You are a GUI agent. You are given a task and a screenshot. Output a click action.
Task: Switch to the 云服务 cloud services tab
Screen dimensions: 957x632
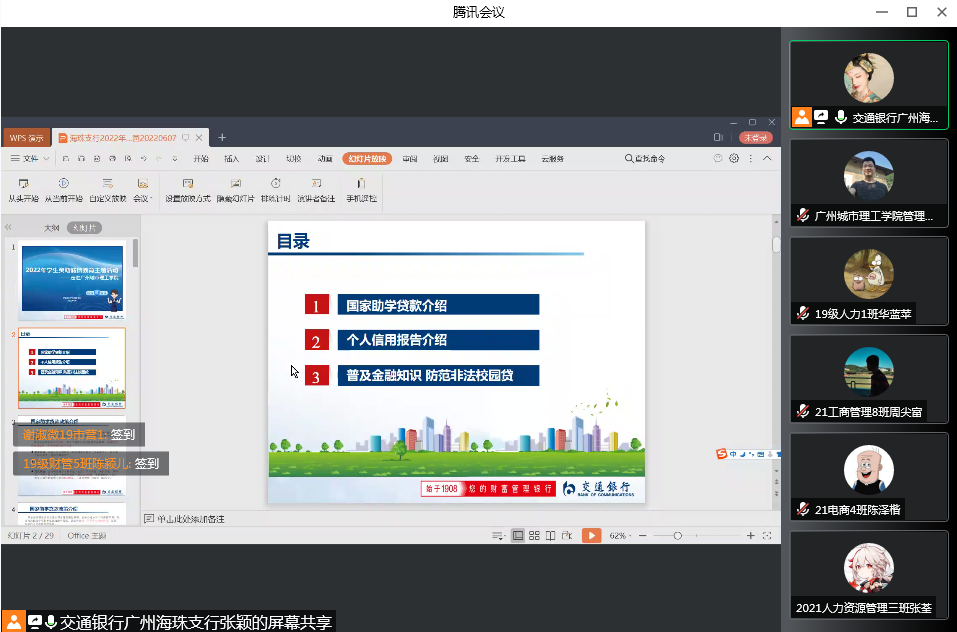552,159
